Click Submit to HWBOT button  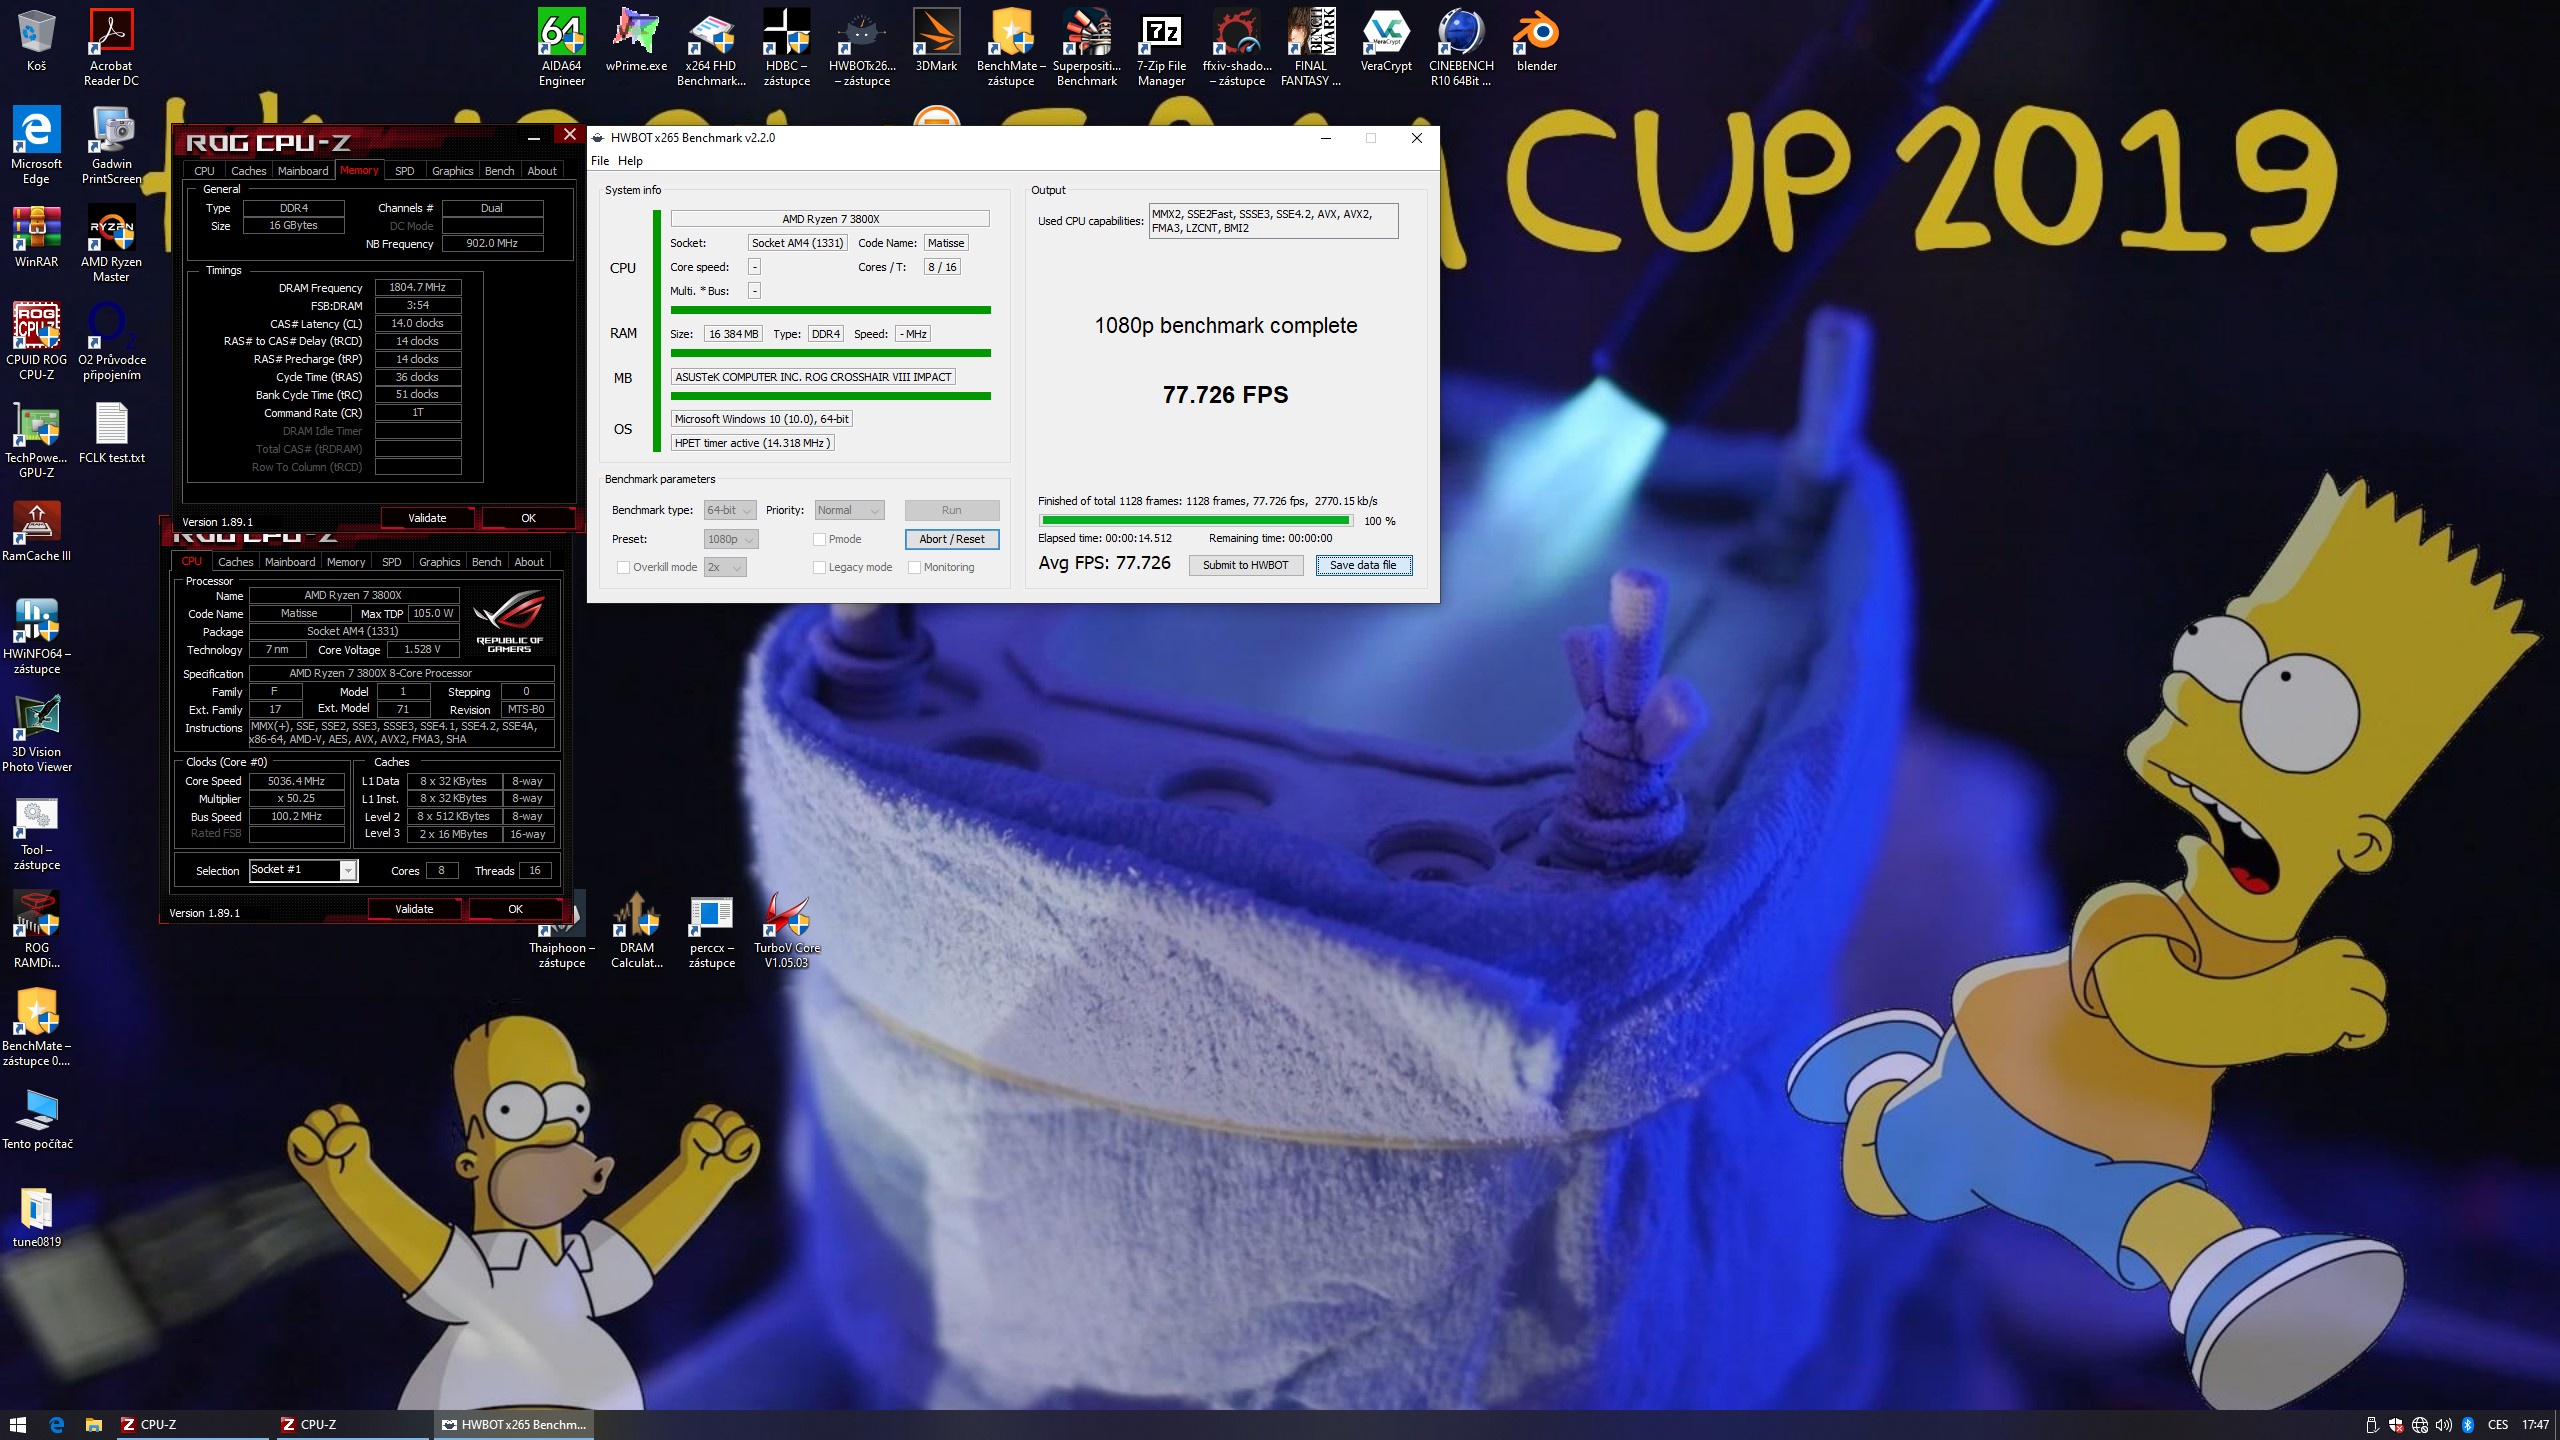[1246, 565]
